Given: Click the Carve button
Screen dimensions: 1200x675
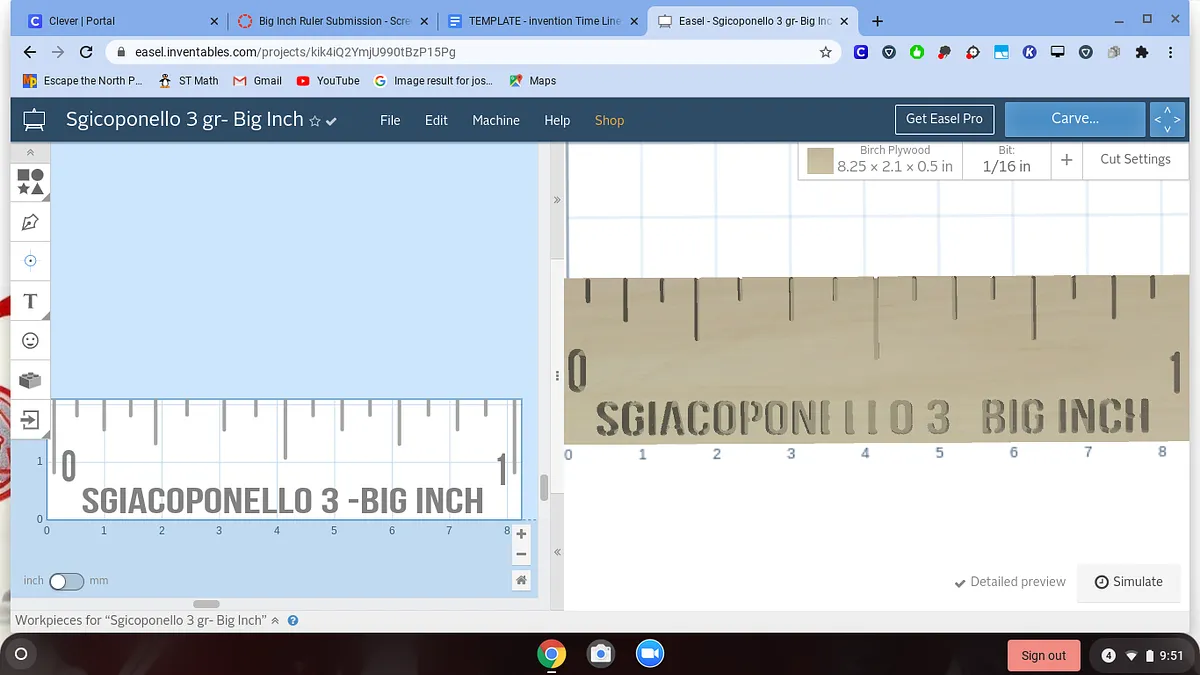Looking at the screenshot, I should coord(1074,119).
